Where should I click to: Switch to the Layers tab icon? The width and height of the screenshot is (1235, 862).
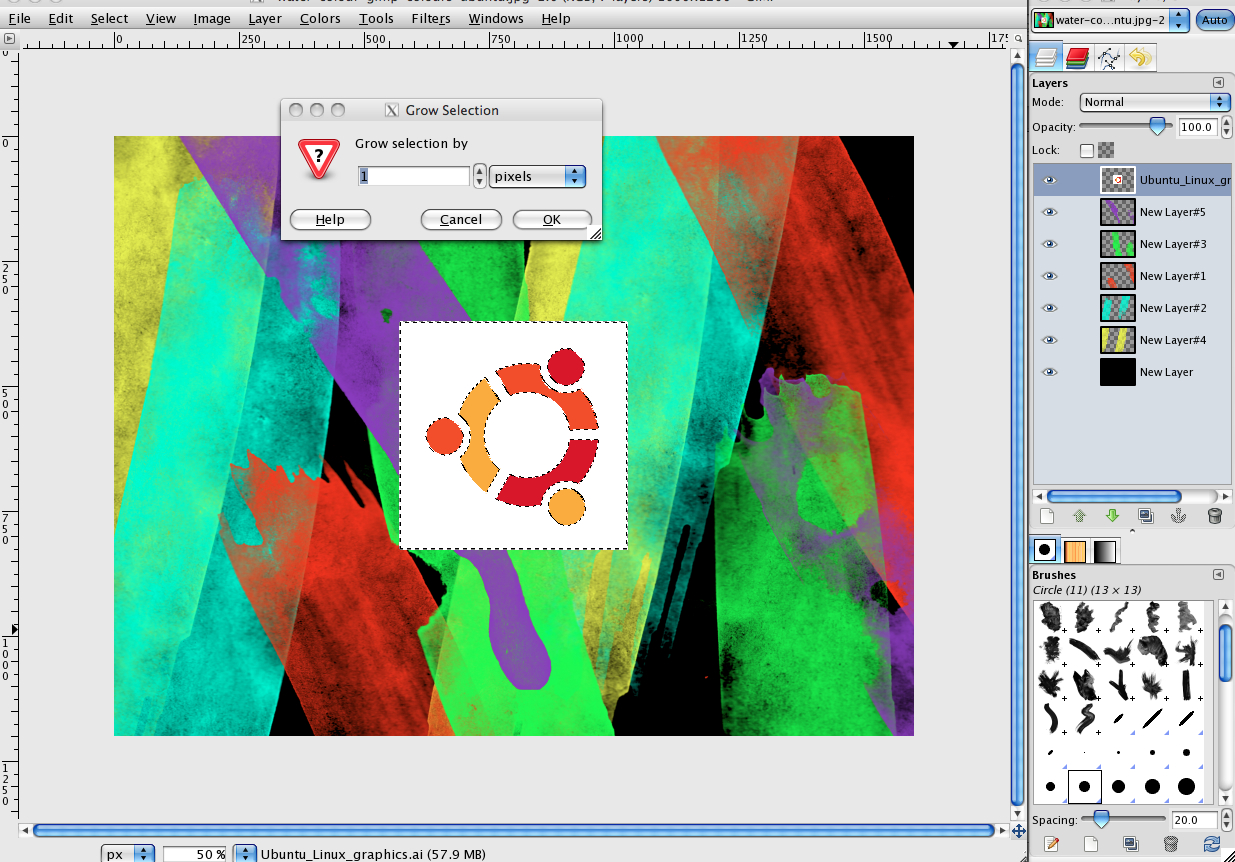click(1046, 57)
